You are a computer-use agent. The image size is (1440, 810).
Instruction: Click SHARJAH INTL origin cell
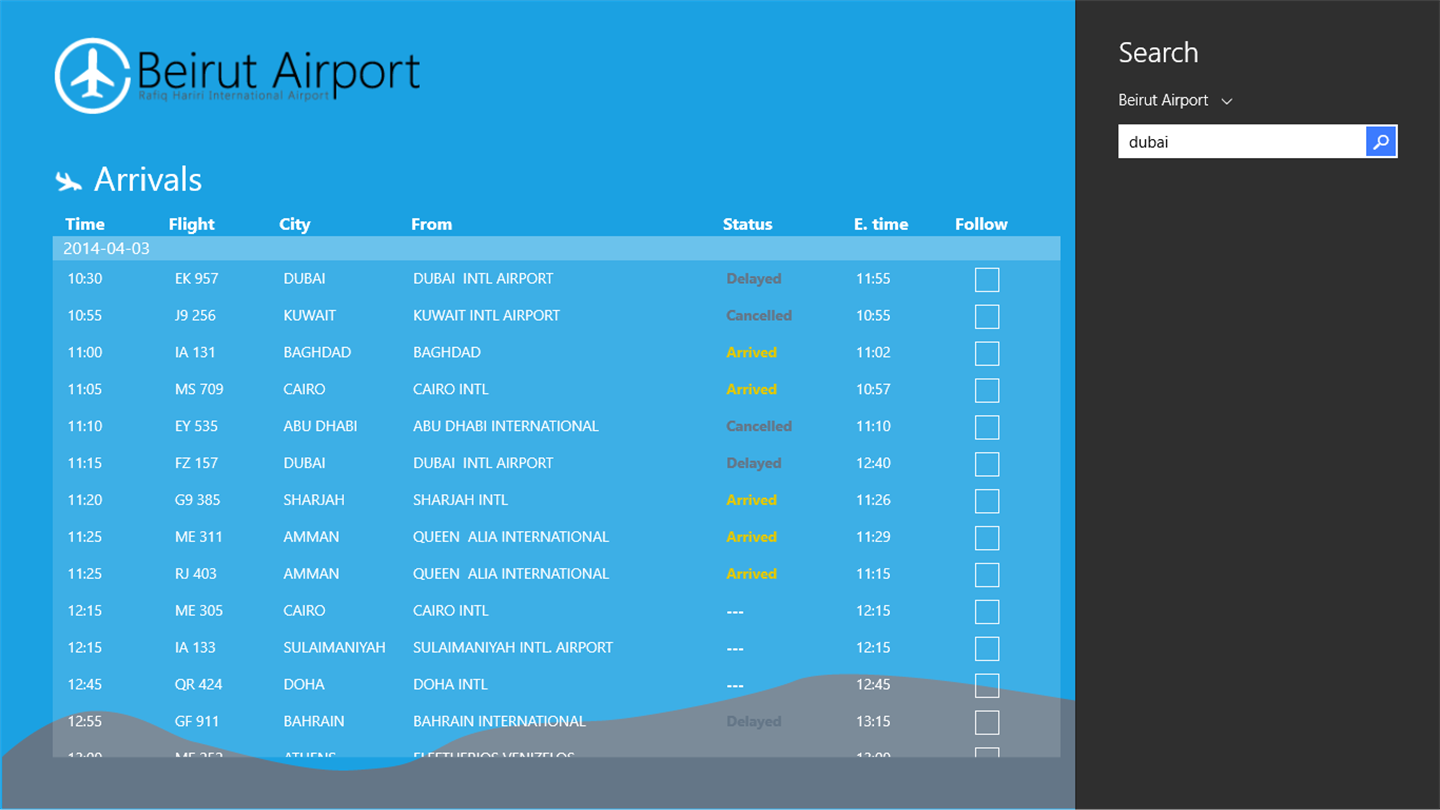(x=460, y=500)
